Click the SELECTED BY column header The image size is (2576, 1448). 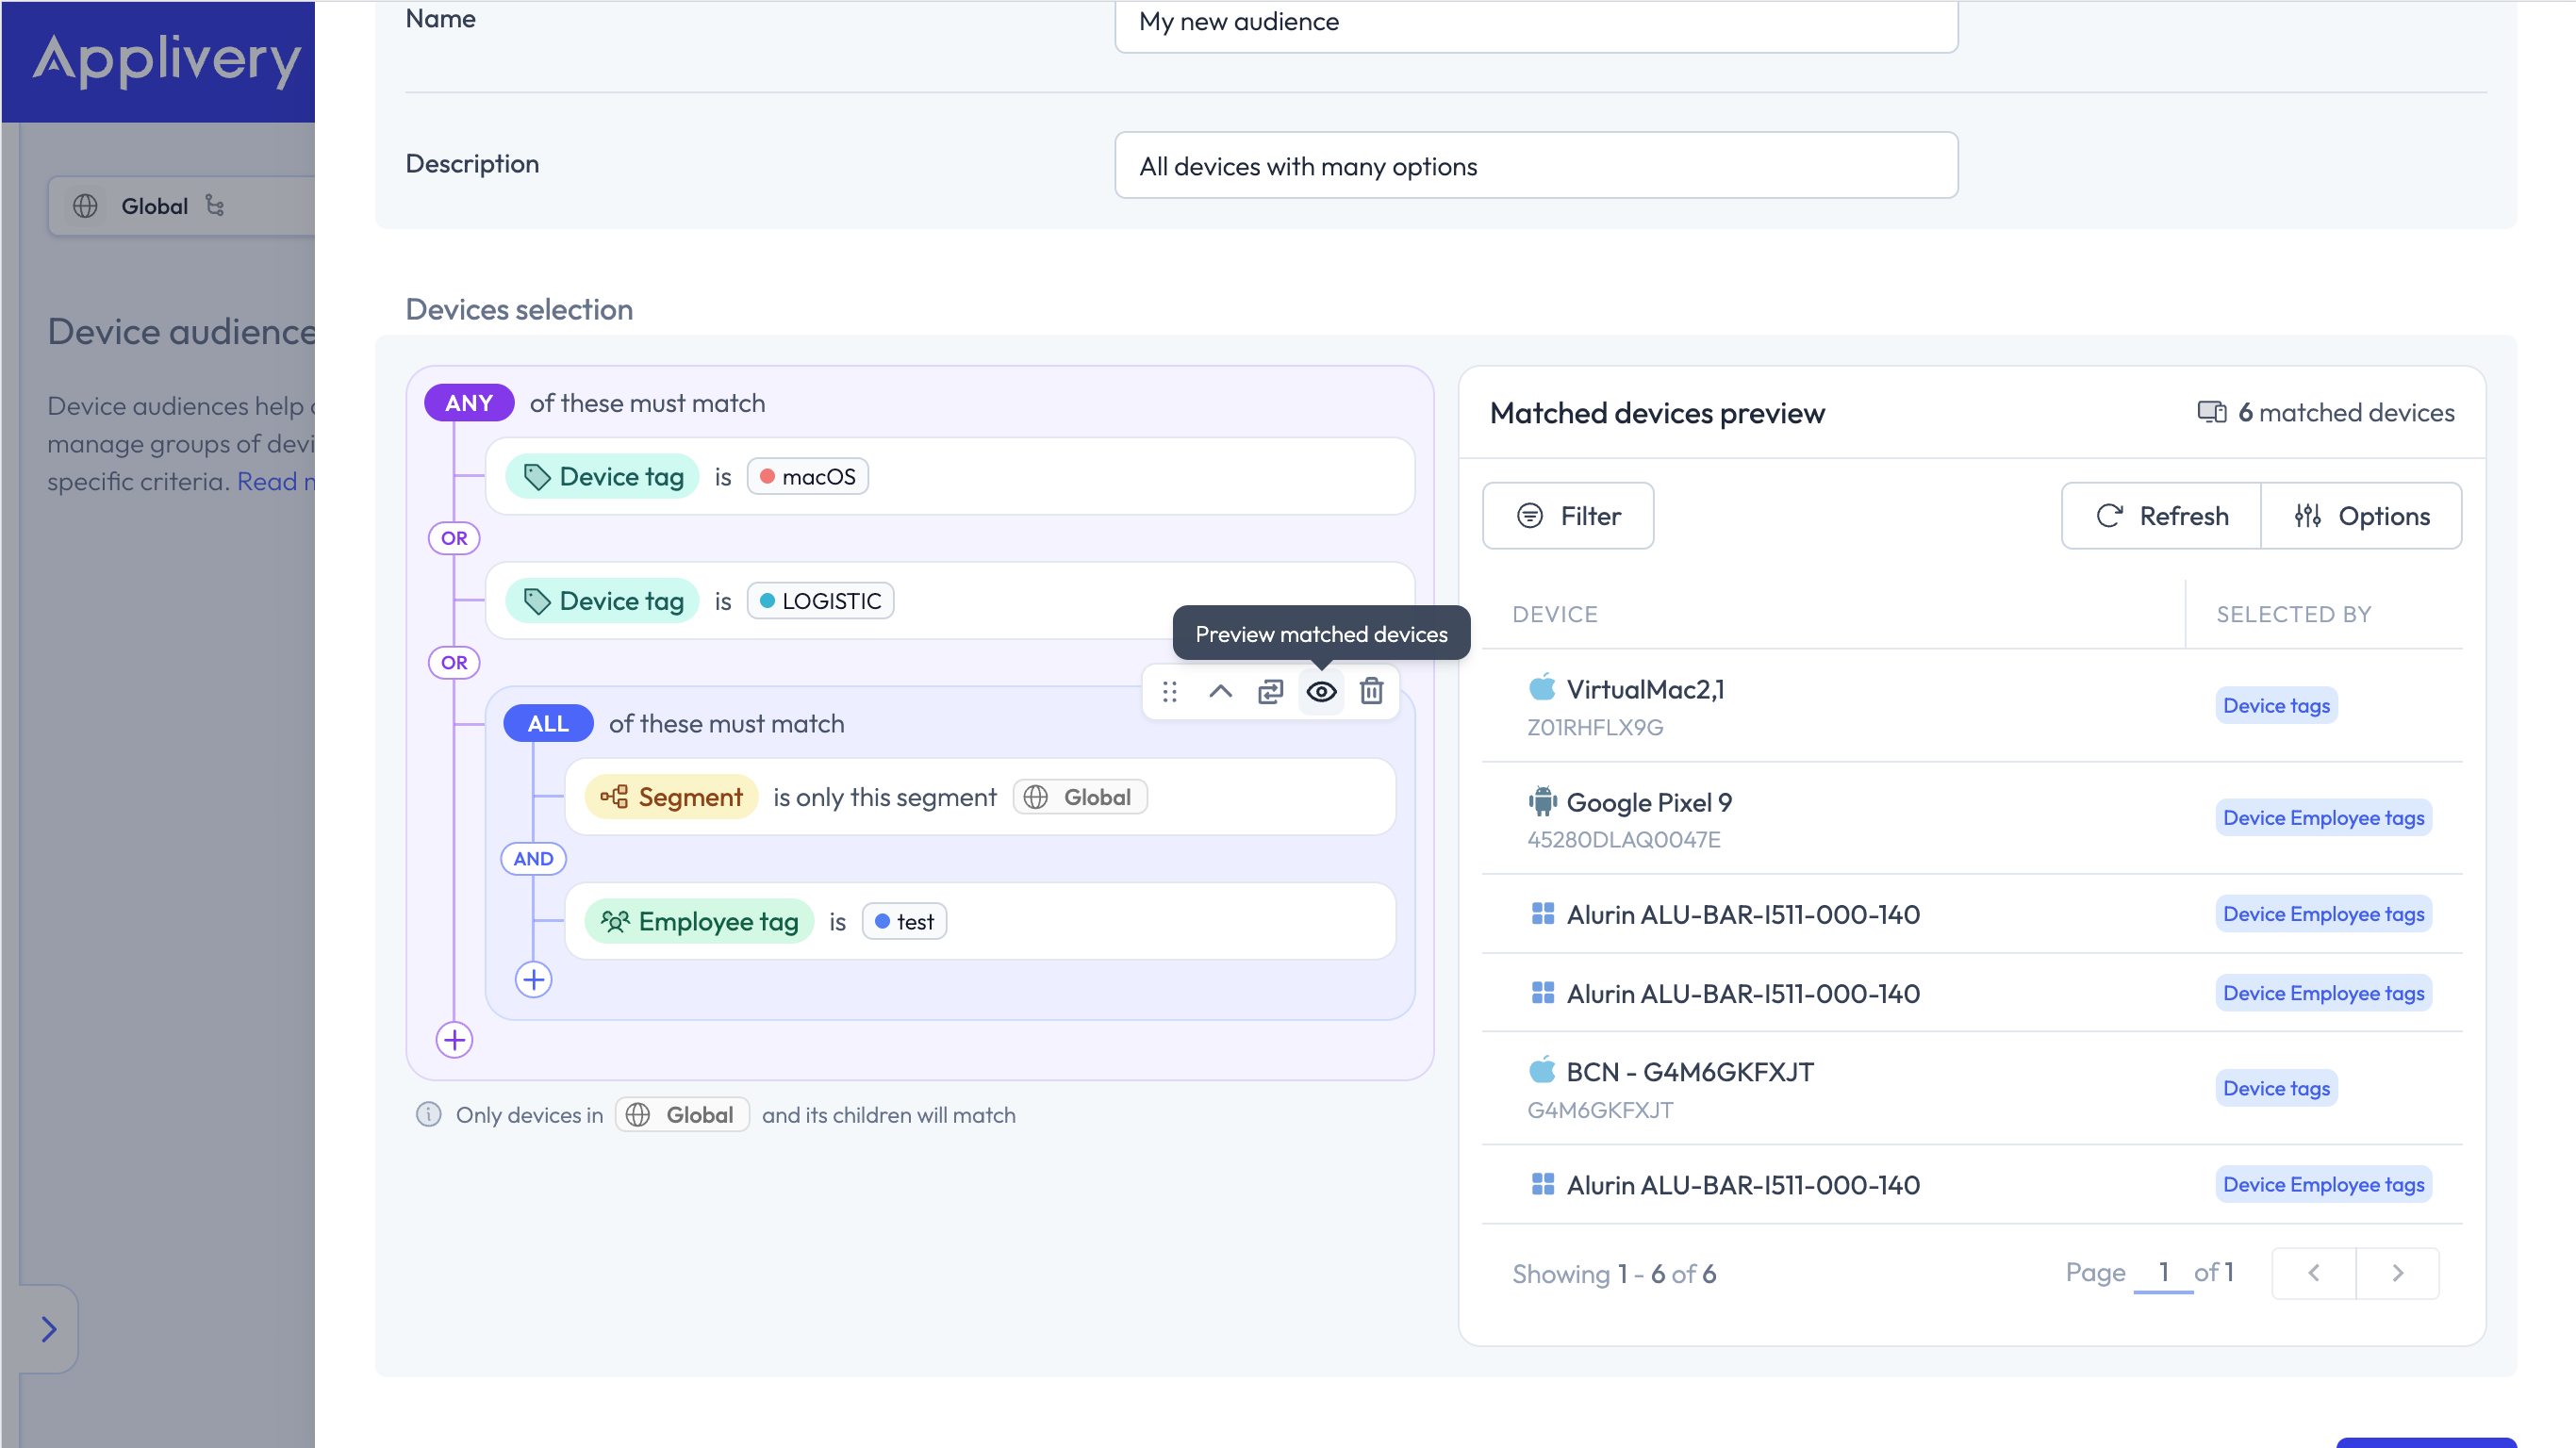pyautogui.click(x=2294, y=614)
